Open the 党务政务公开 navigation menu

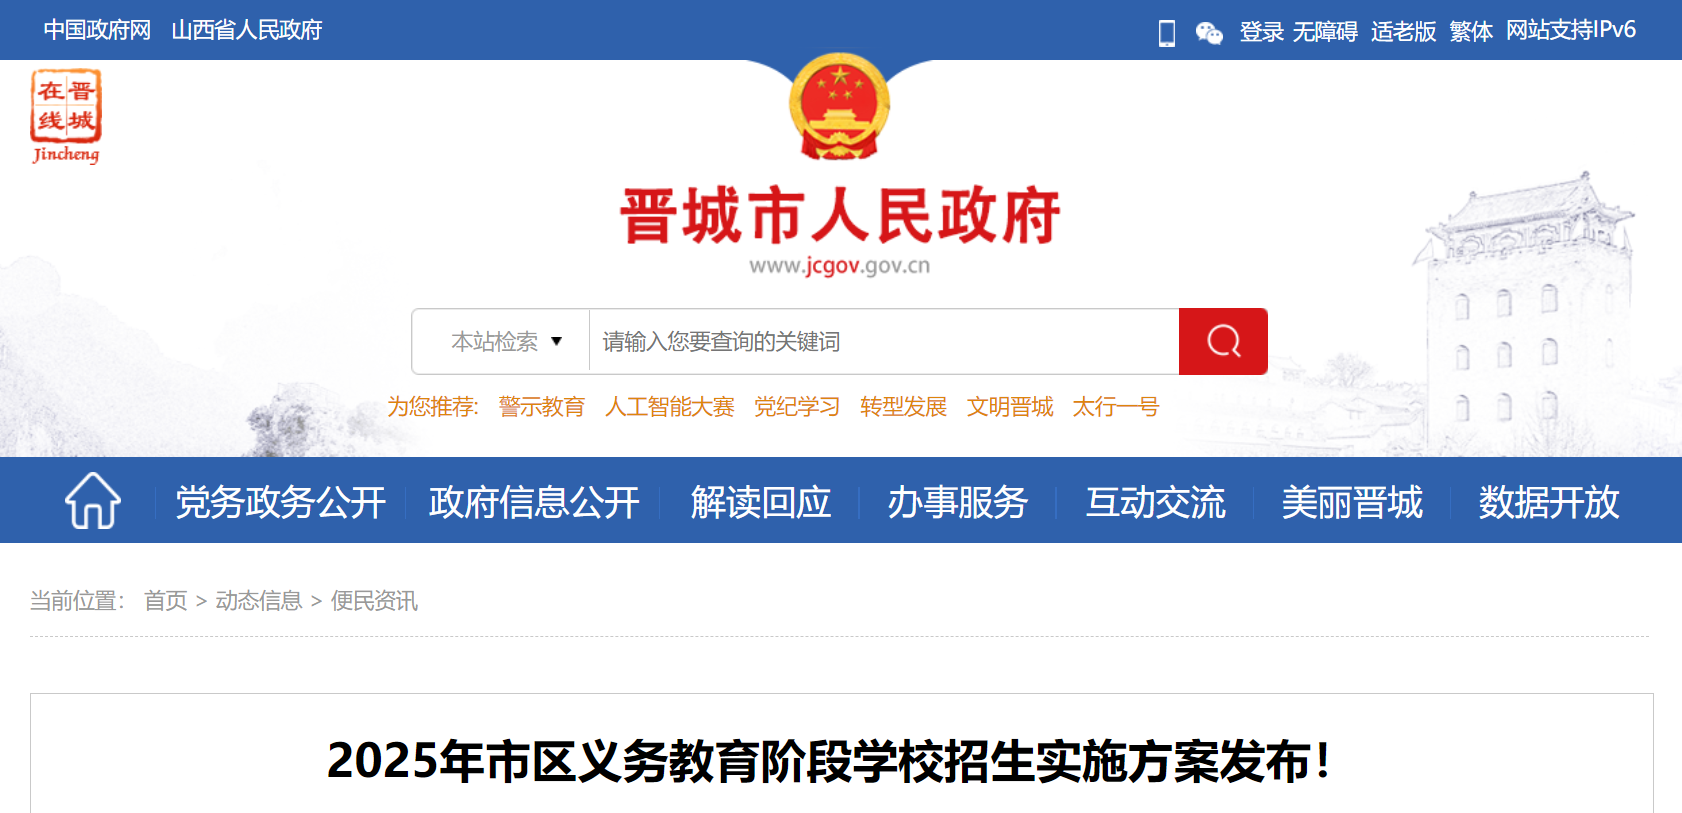pos(281,502)
